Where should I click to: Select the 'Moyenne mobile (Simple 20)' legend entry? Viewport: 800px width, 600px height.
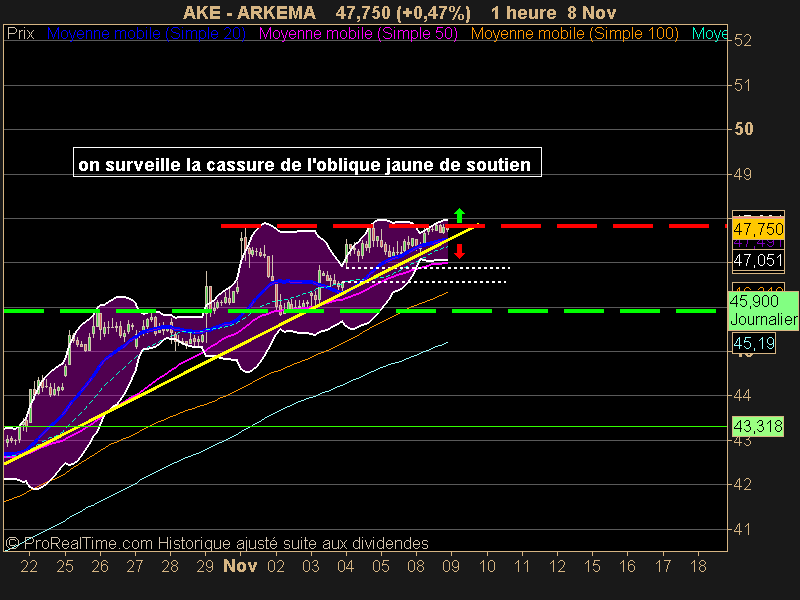click(x=146, y=34)
